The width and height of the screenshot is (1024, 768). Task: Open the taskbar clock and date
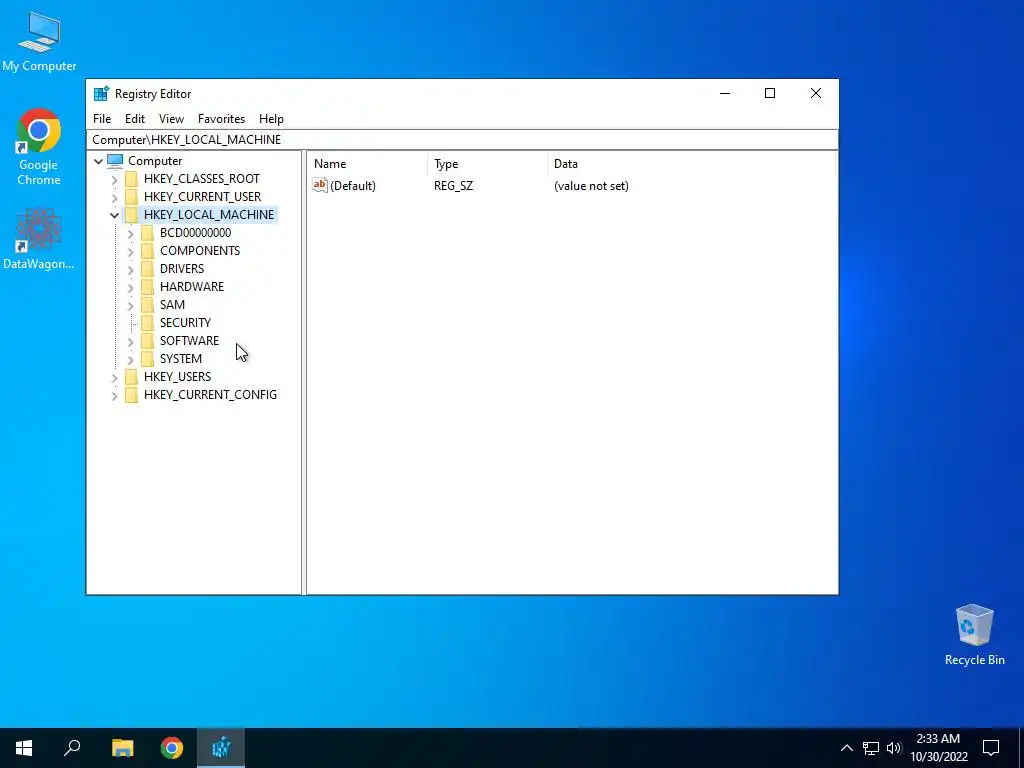(x=938, y=748)
